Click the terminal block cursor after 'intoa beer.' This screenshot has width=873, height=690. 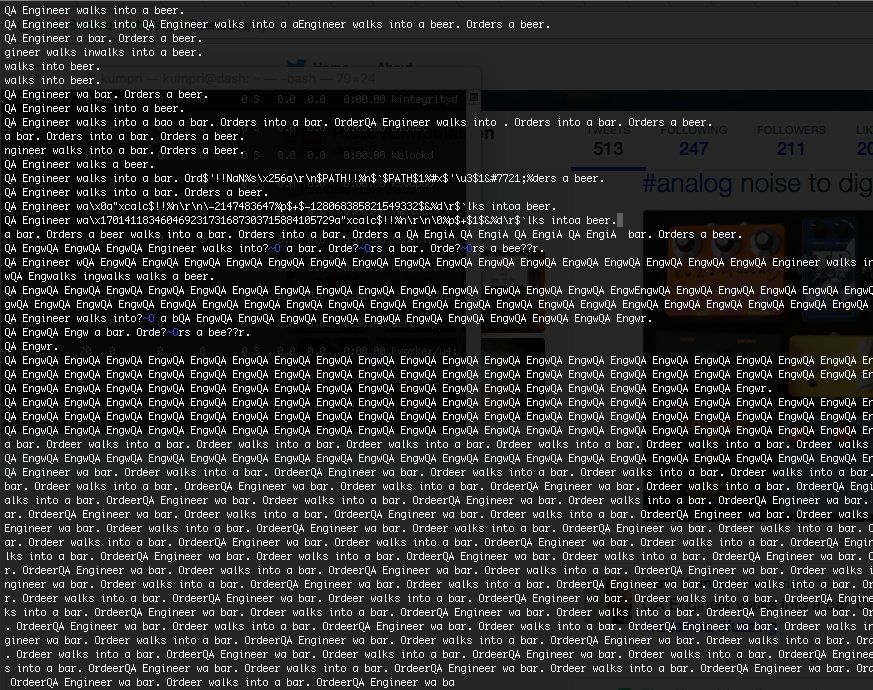[621, 220]
